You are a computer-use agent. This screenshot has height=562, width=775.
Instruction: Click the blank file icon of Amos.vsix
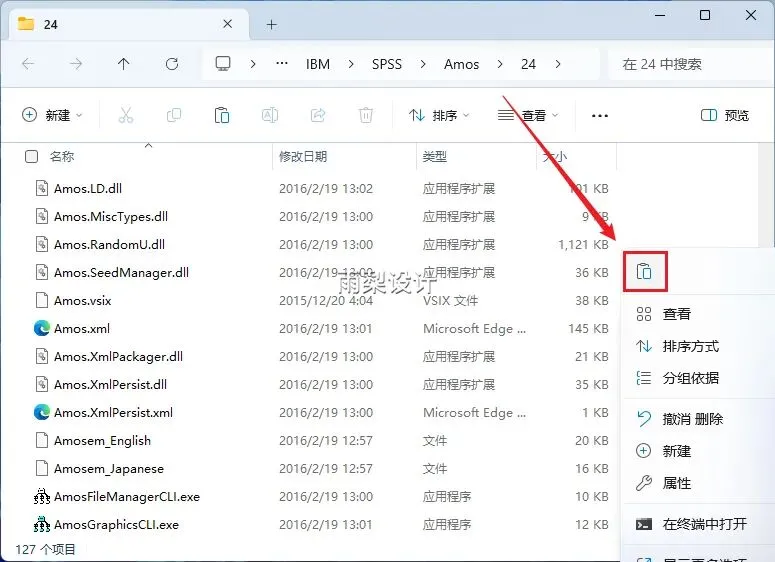pos(42,300)
